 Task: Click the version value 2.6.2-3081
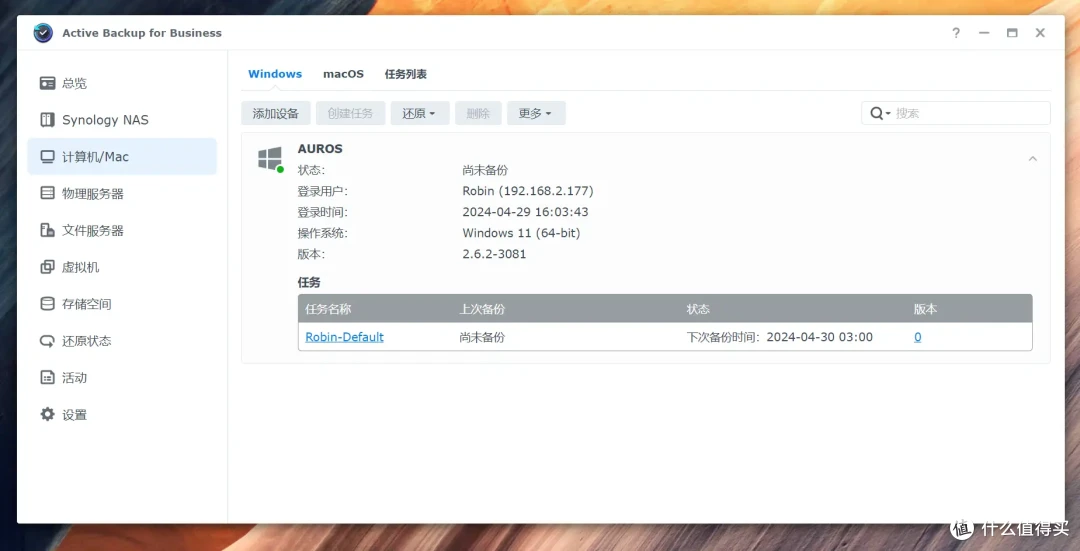pyautogui.click(x=494, y=254)
